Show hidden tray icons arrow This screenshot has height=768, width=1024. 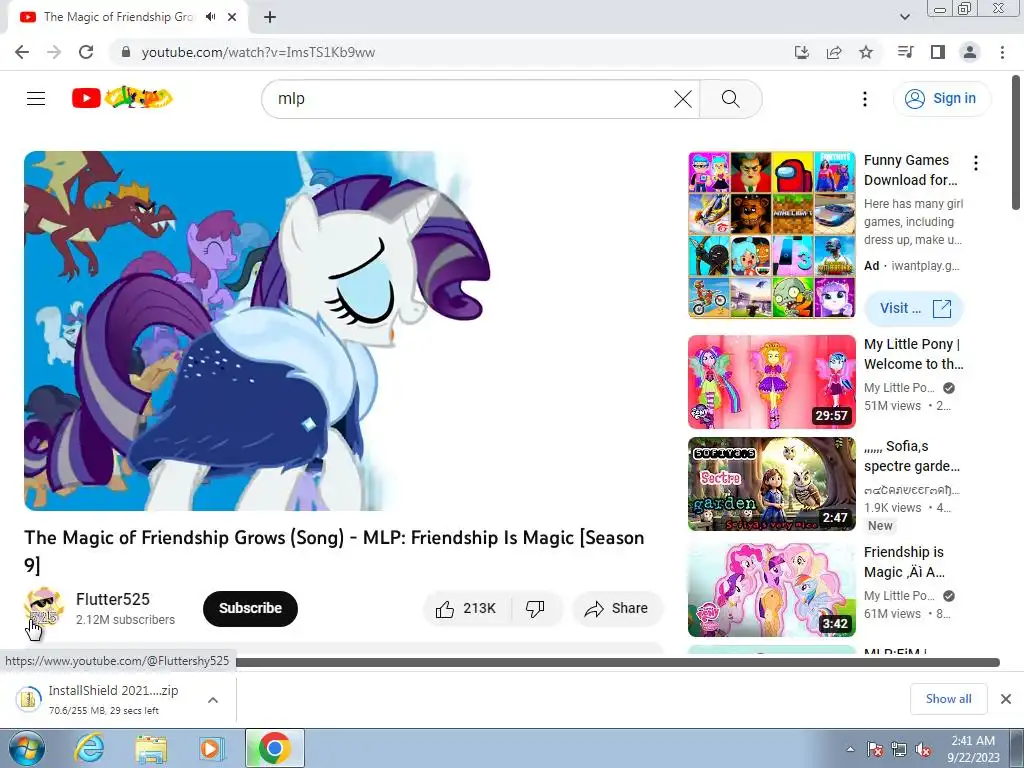850,749
